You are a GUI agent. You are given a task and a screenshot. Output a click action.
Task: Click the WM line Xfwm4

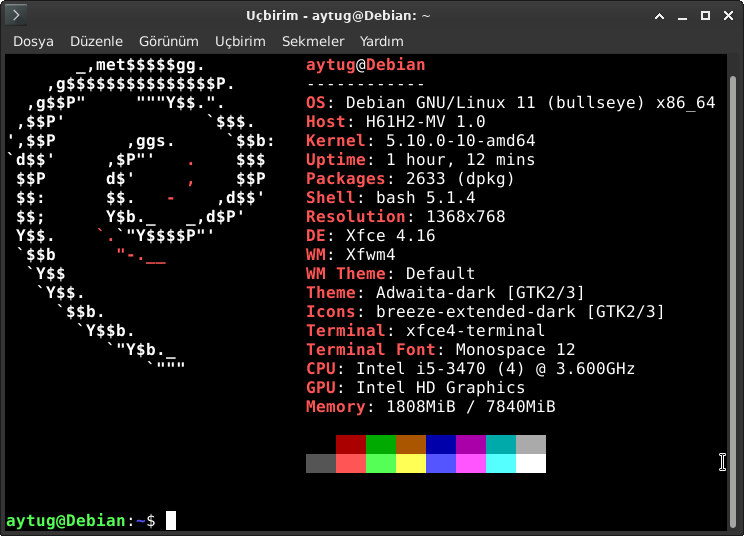click(x=351, y=254)
